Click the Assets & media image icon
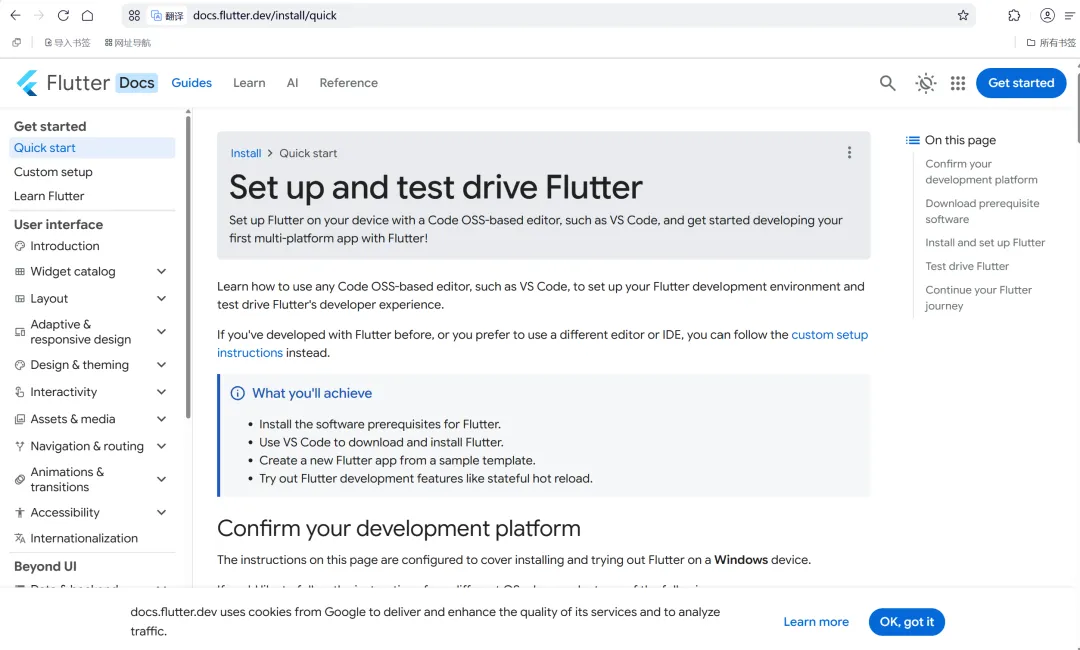Screen dimensions: 1080x650 (20, 419)
